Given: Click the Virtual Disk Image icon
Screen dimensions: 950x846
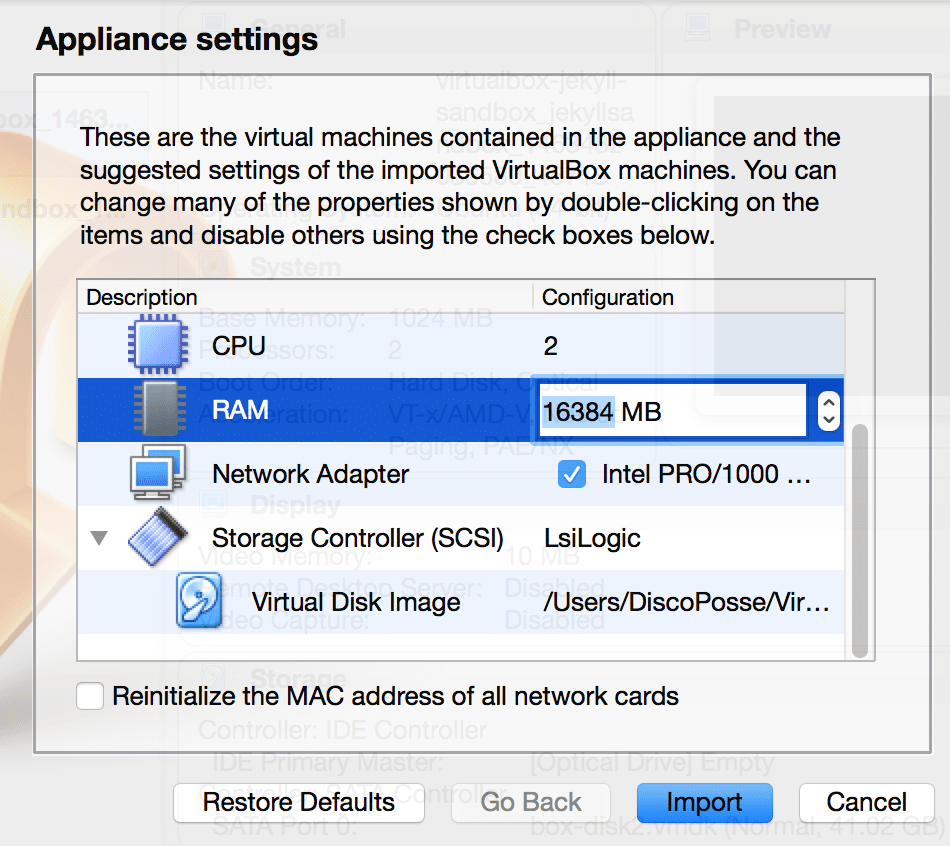Looking at the screenshot, I should [200, 601].
